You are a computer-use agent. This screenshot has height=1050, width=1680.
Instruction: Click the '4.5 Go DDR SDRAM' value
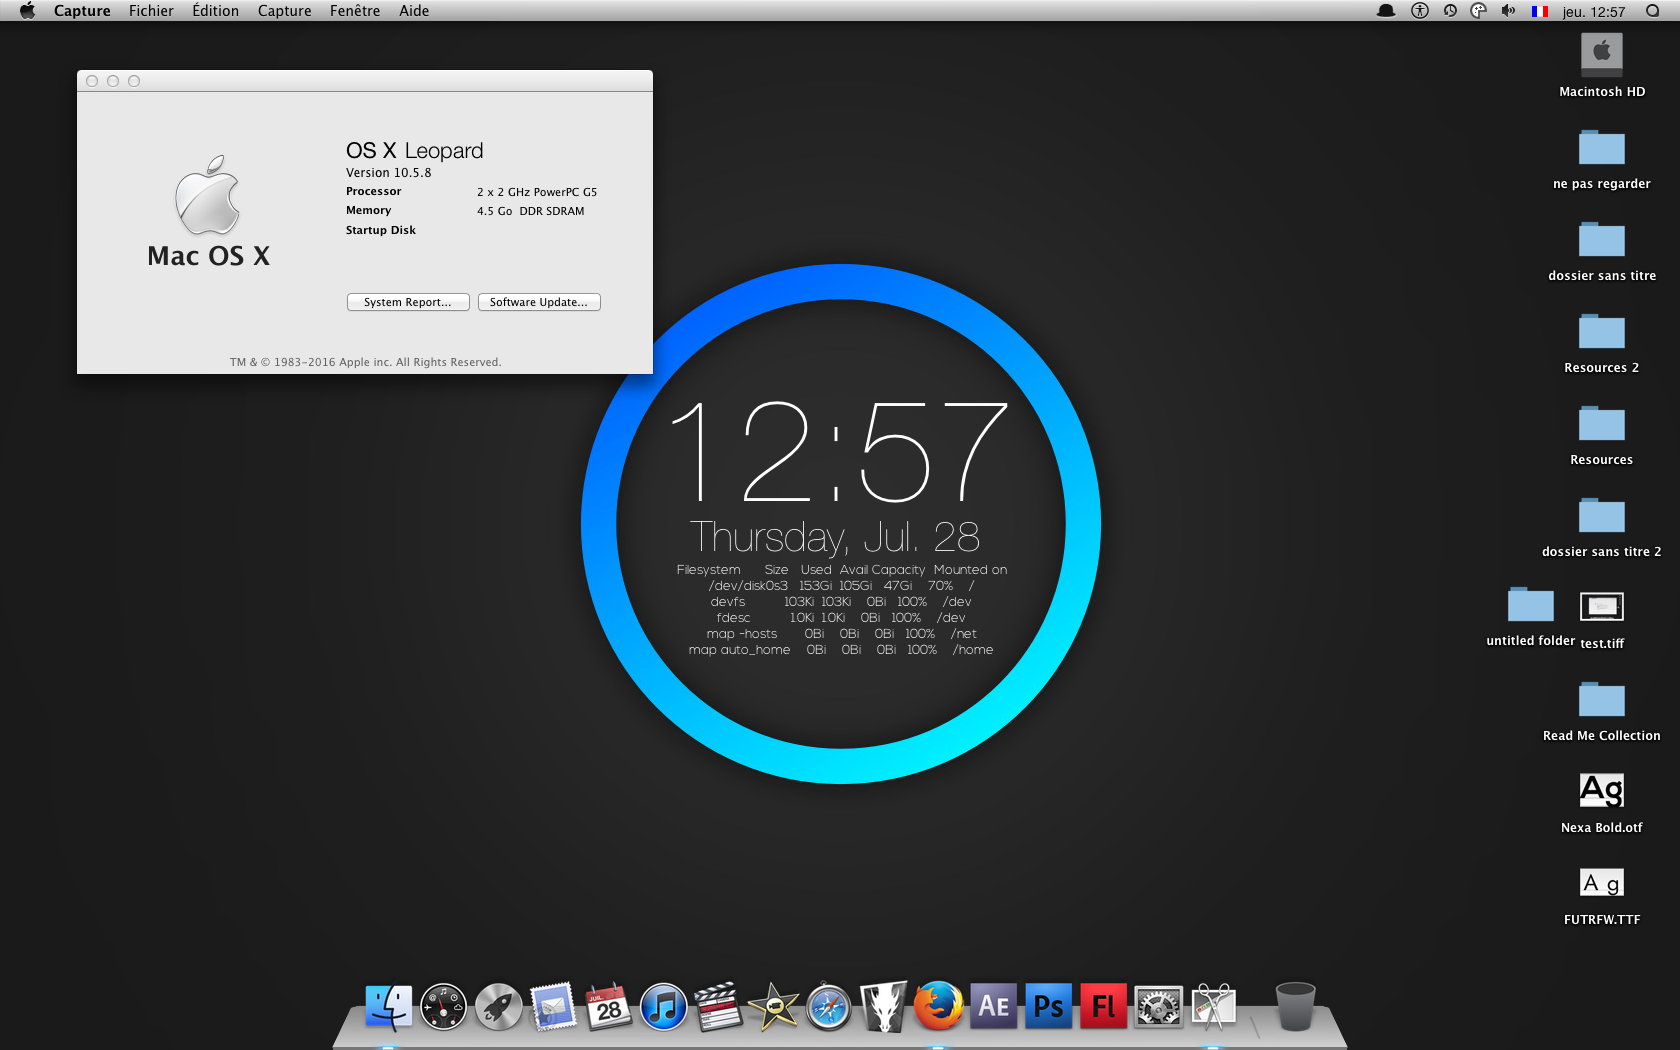[x=531, y=211]
